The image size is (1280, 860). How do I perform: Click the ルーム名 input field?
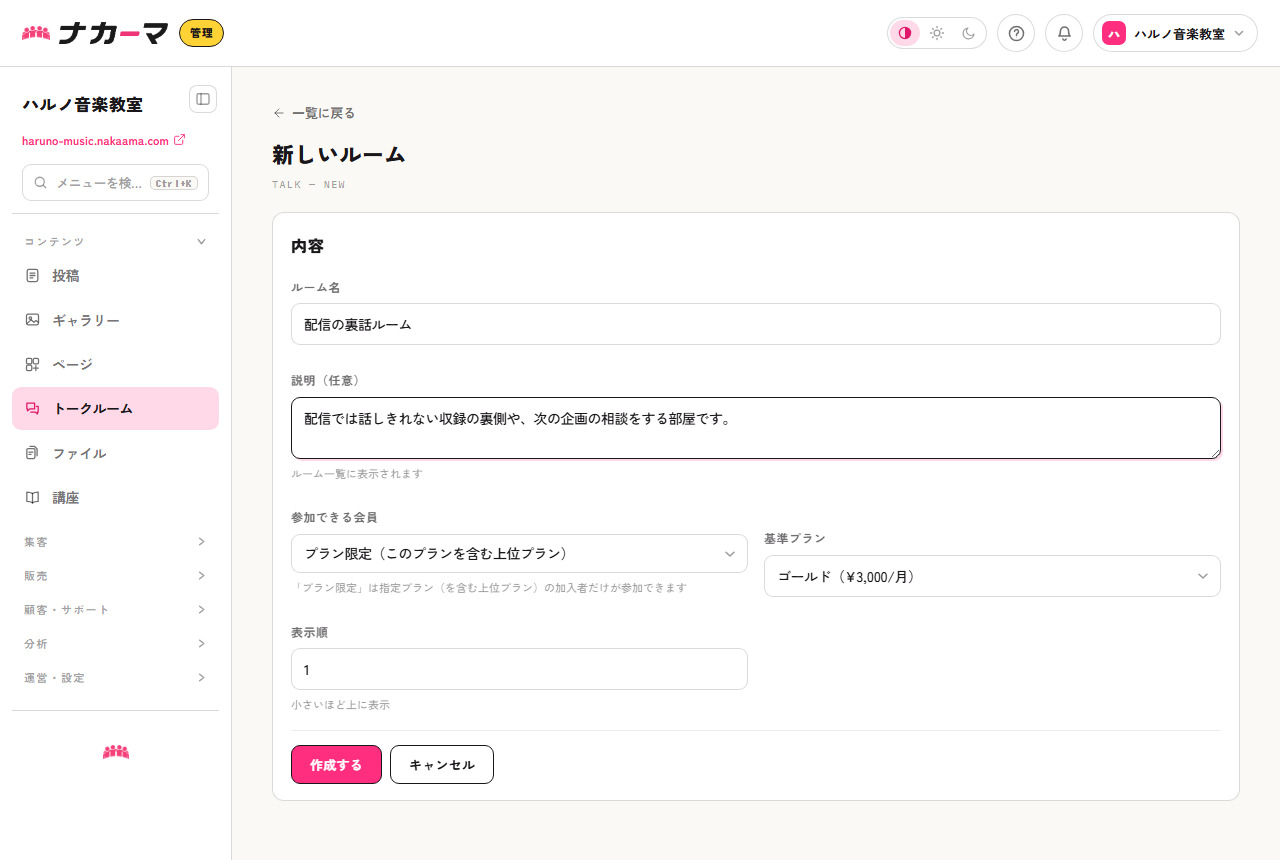756,324
